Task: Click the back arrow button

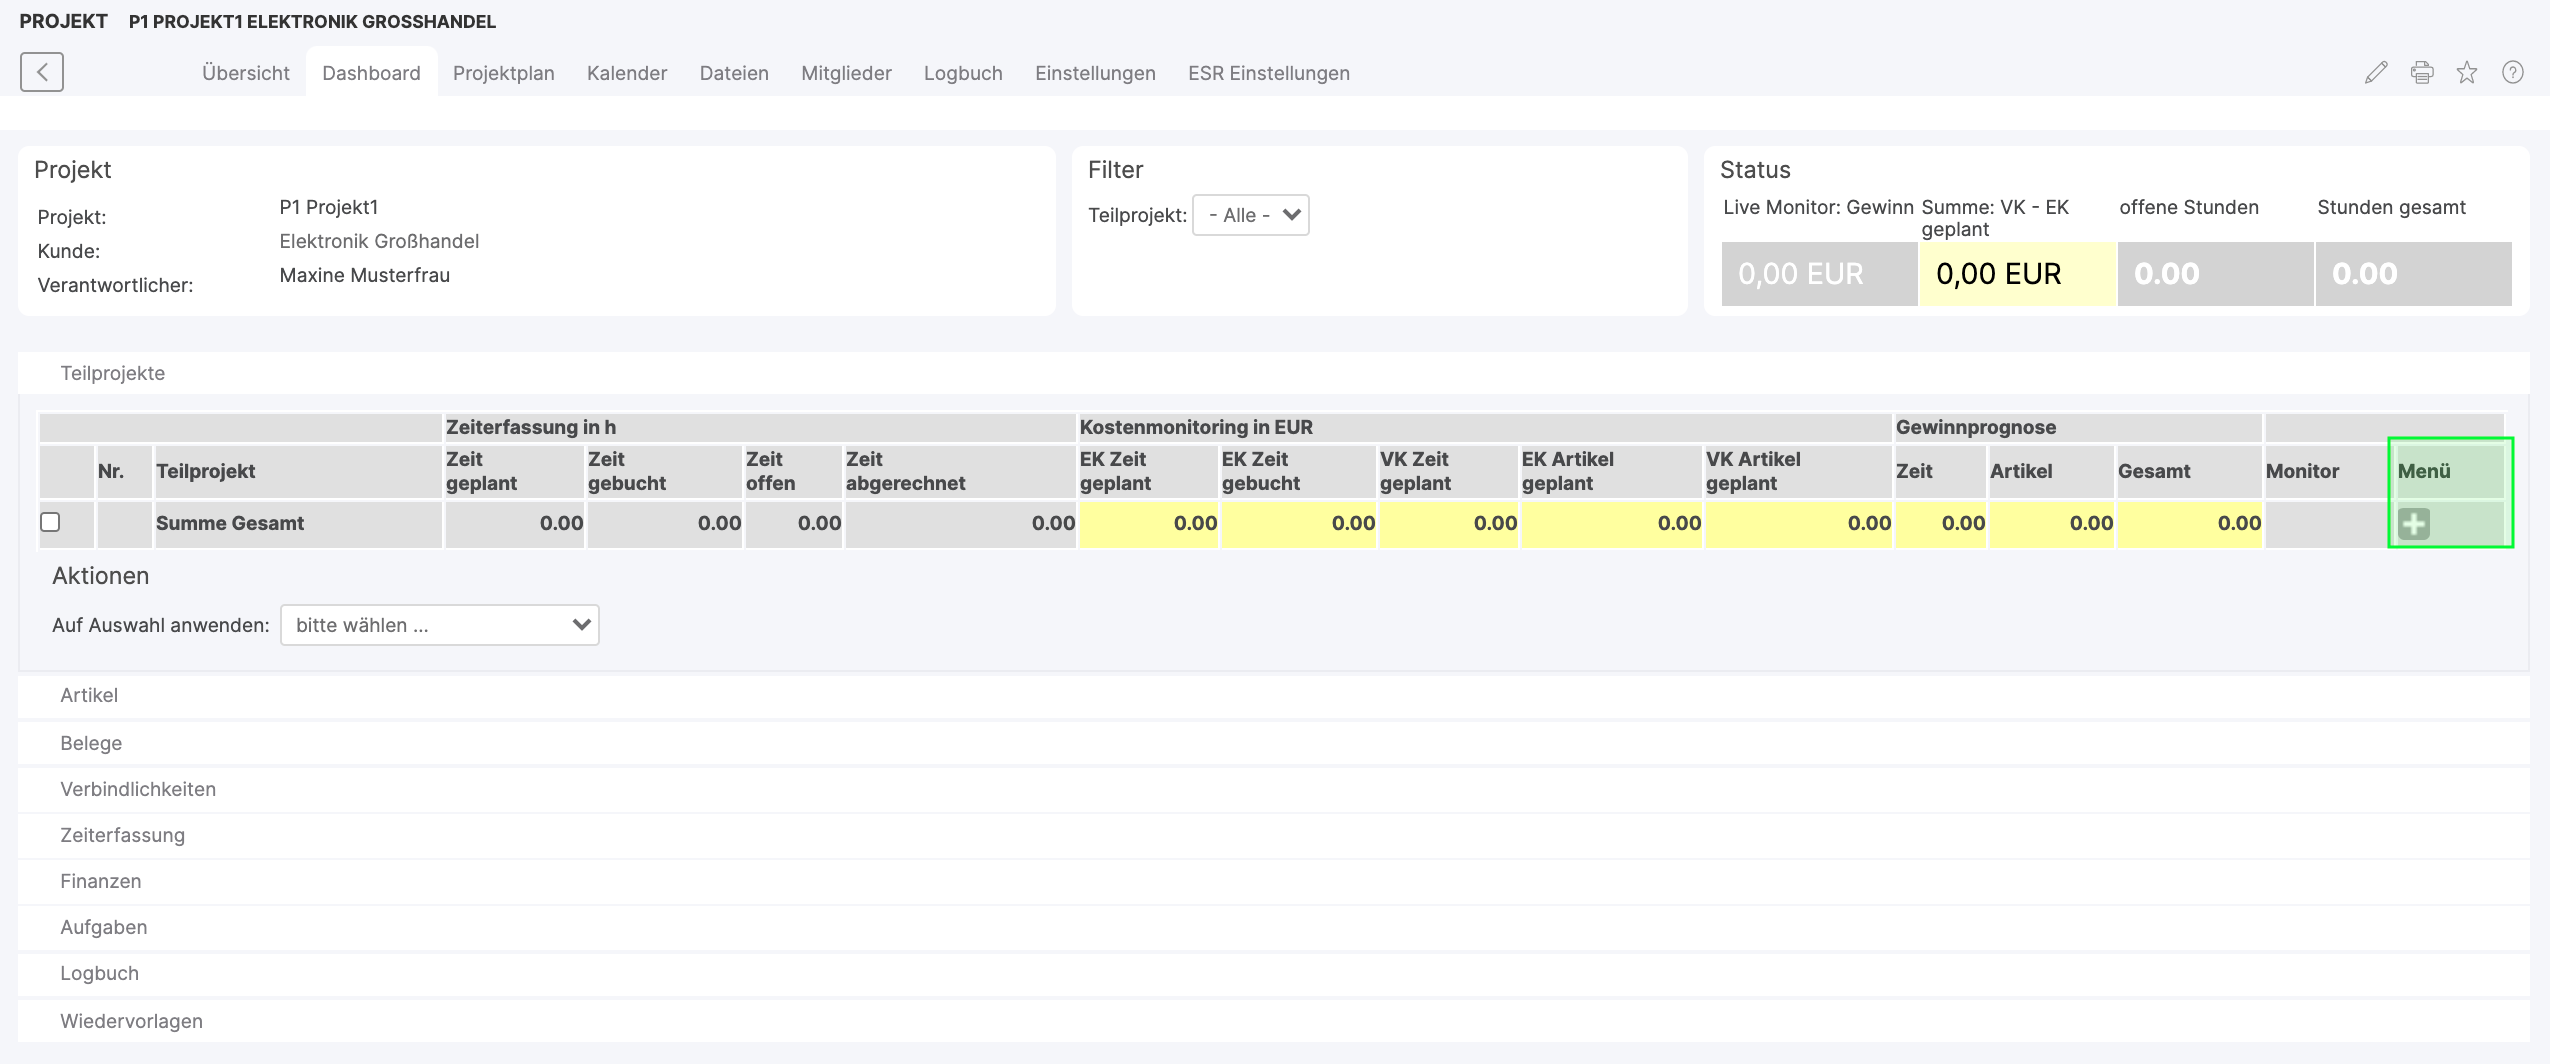Action: 42,72
